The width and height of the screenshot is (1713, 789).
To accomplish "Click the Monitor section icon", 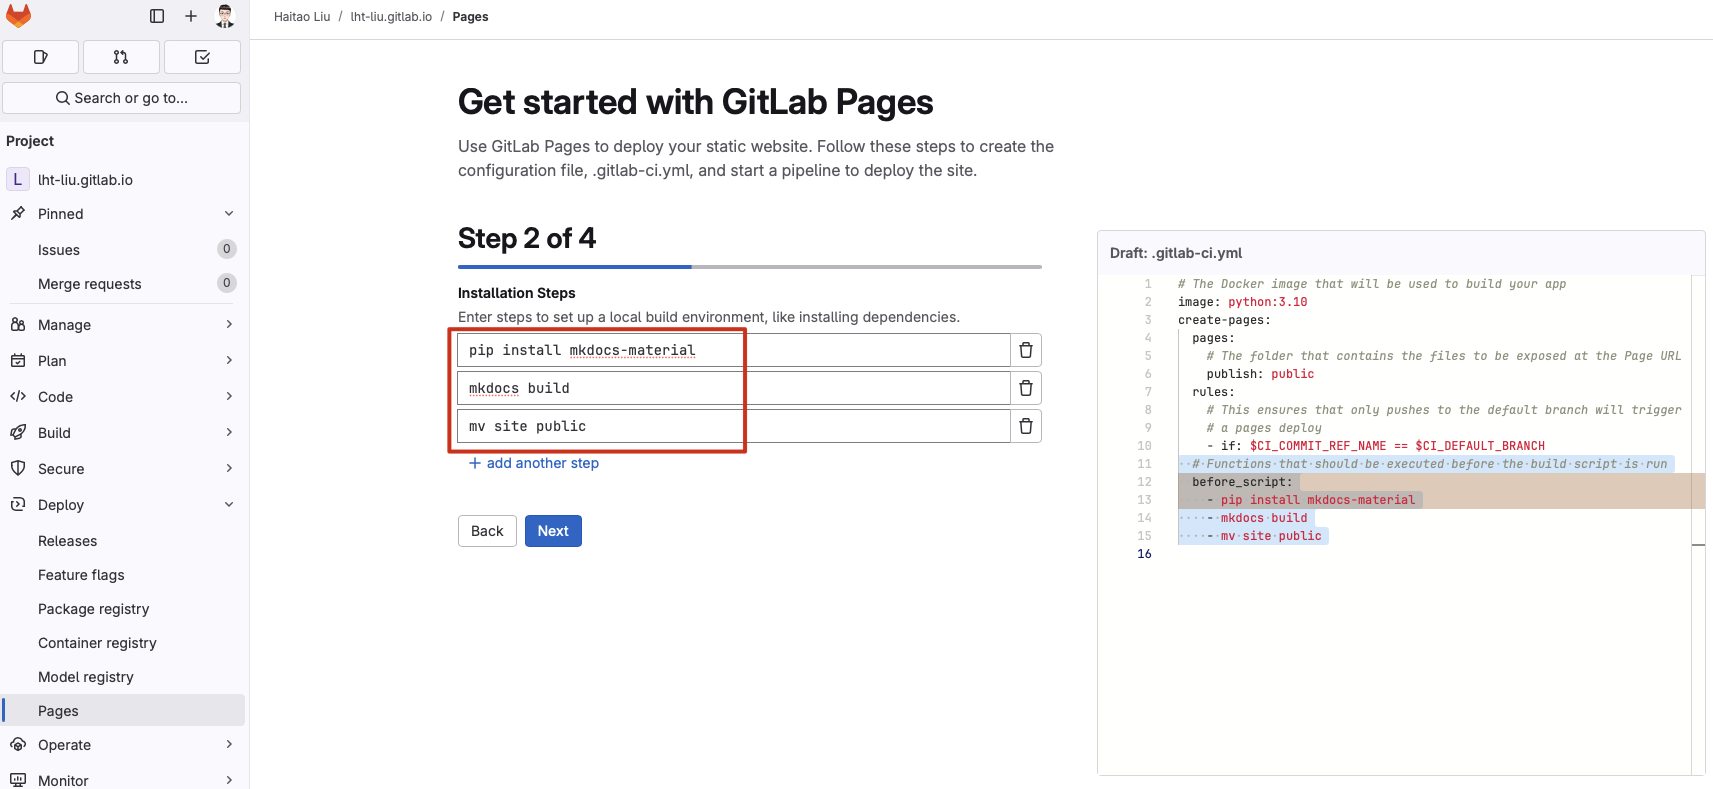I will point(18,780).
